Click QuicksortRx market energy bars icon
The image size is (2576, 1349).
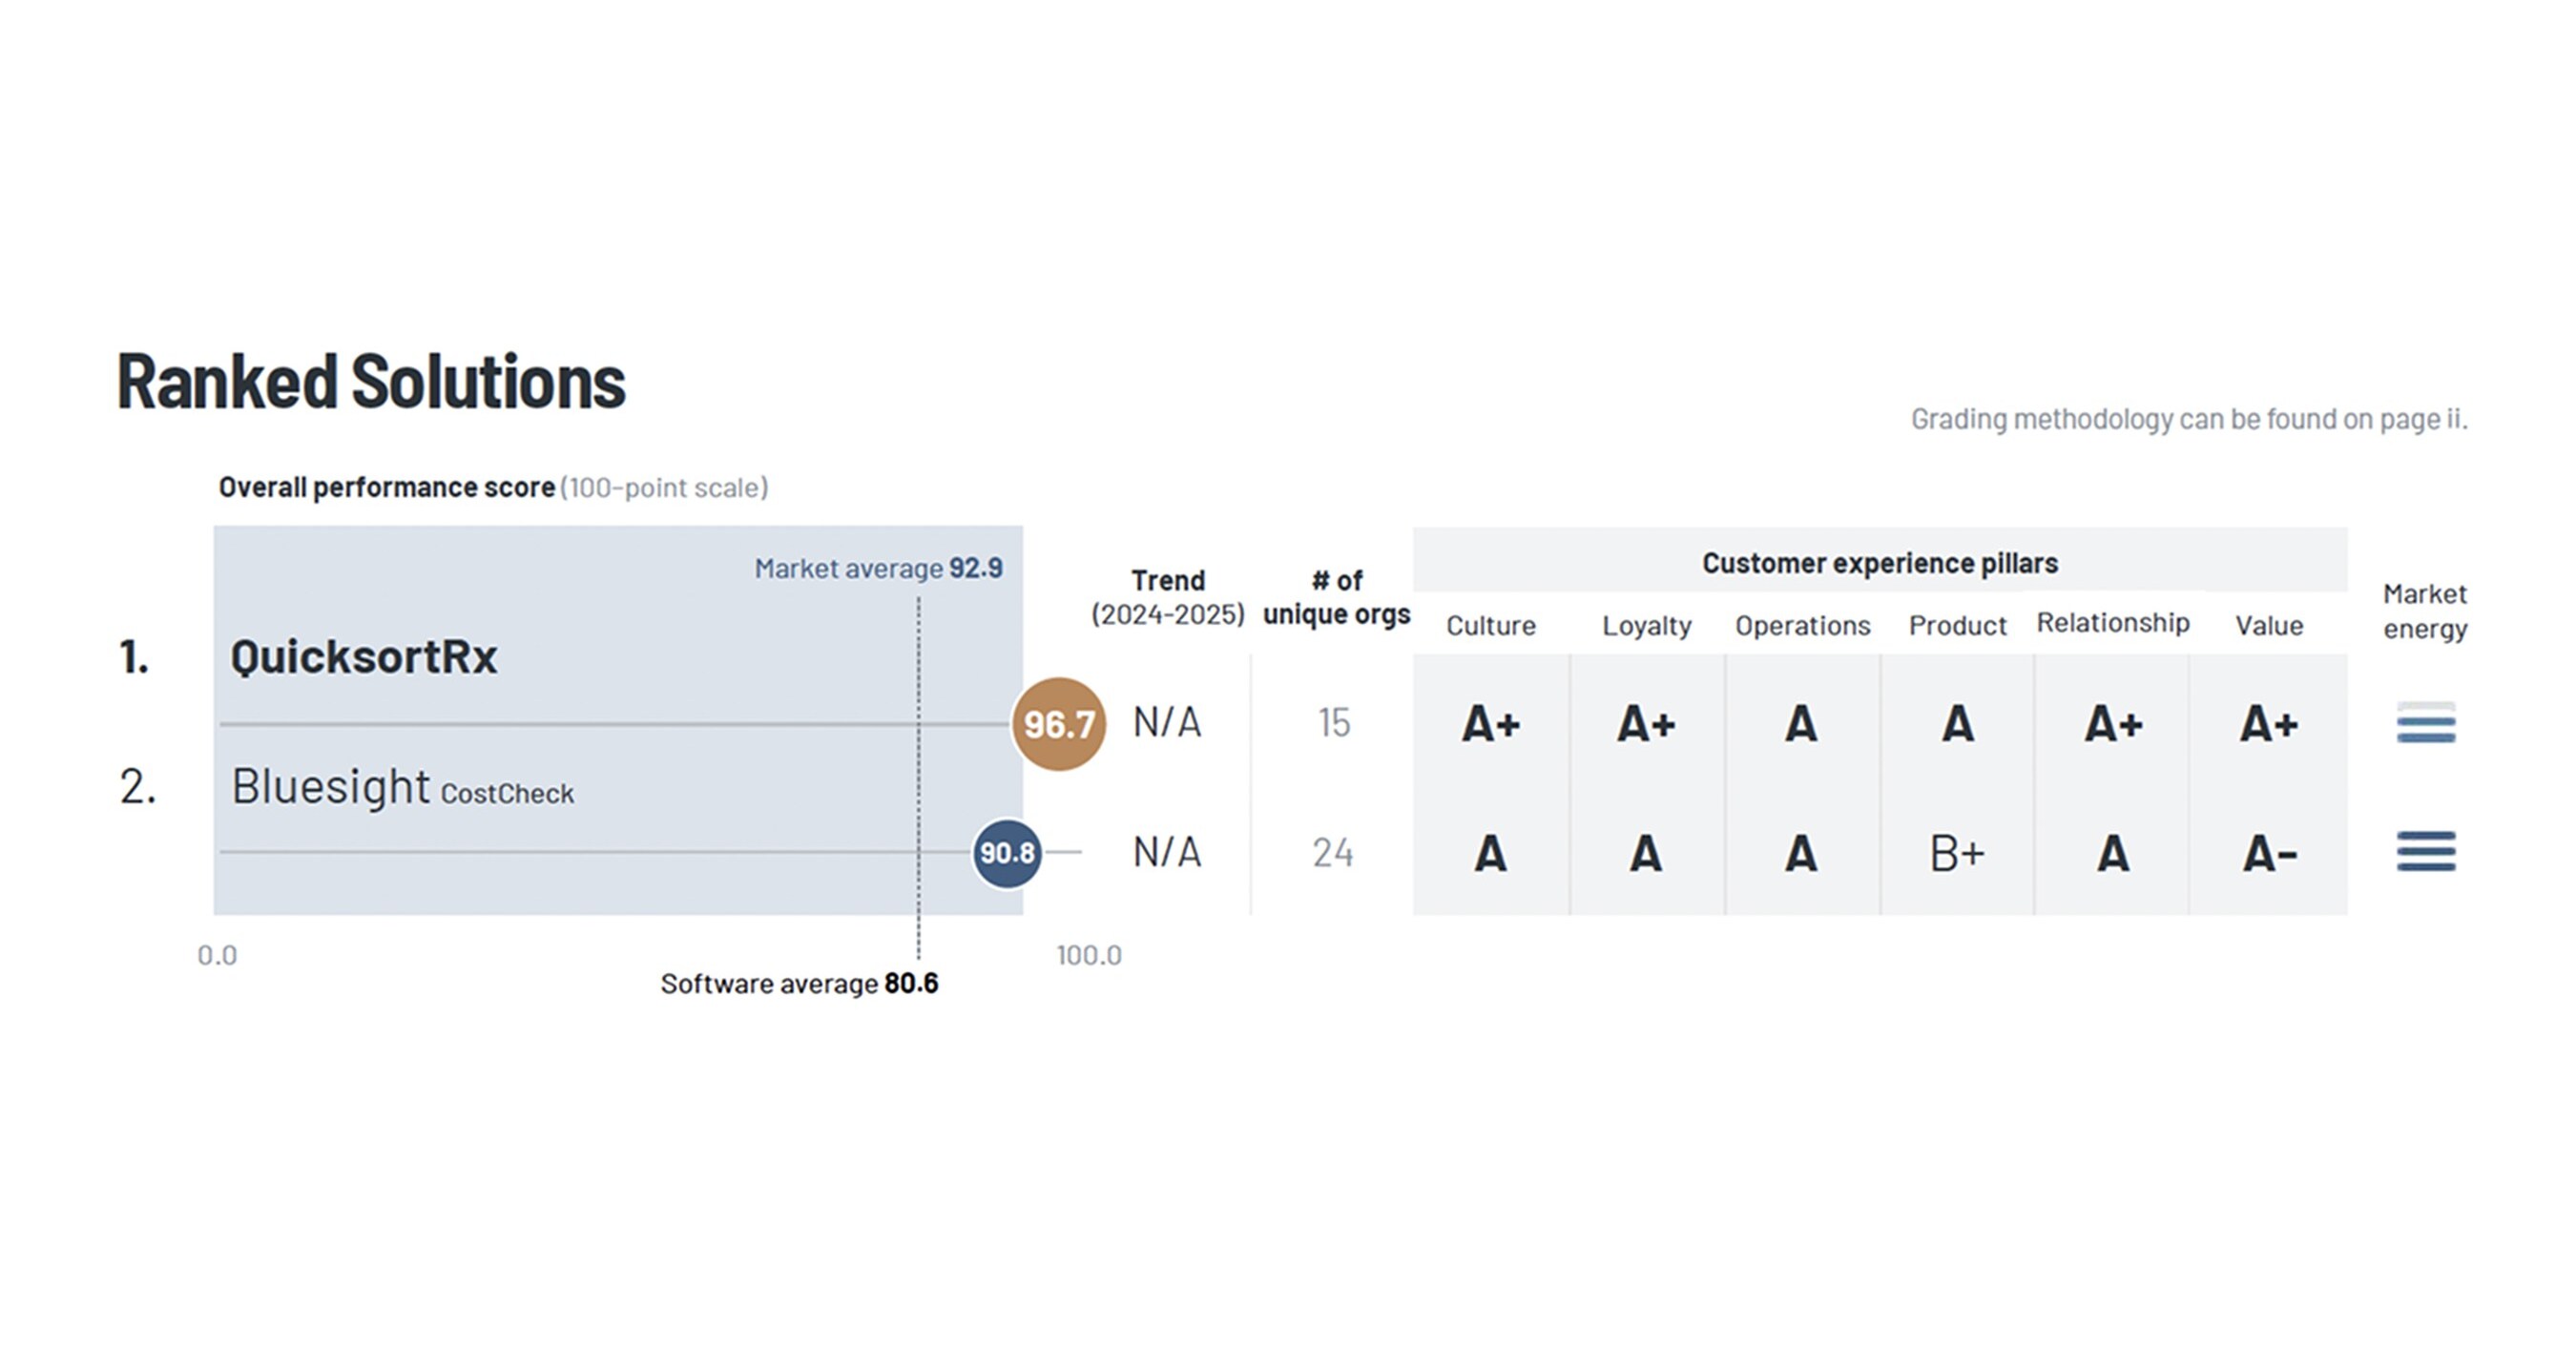[2425, 723]
